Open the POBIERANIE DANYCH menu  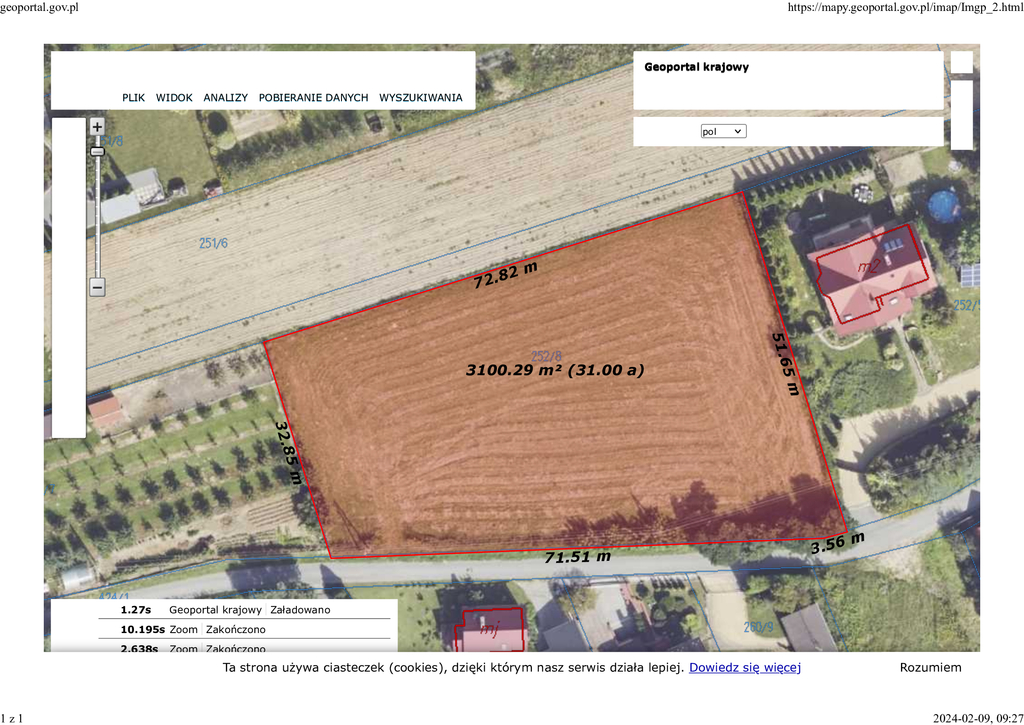pyautogui.click(x=313, y=98)
